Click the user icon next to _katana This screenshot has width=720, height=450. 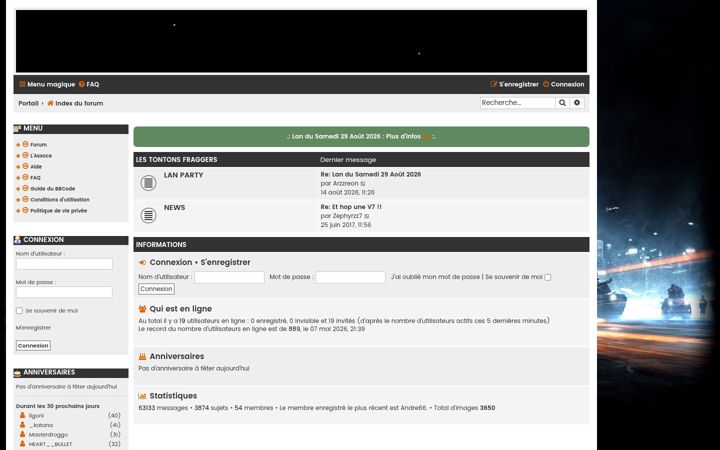pyautogui.click(x=22, y=425)
